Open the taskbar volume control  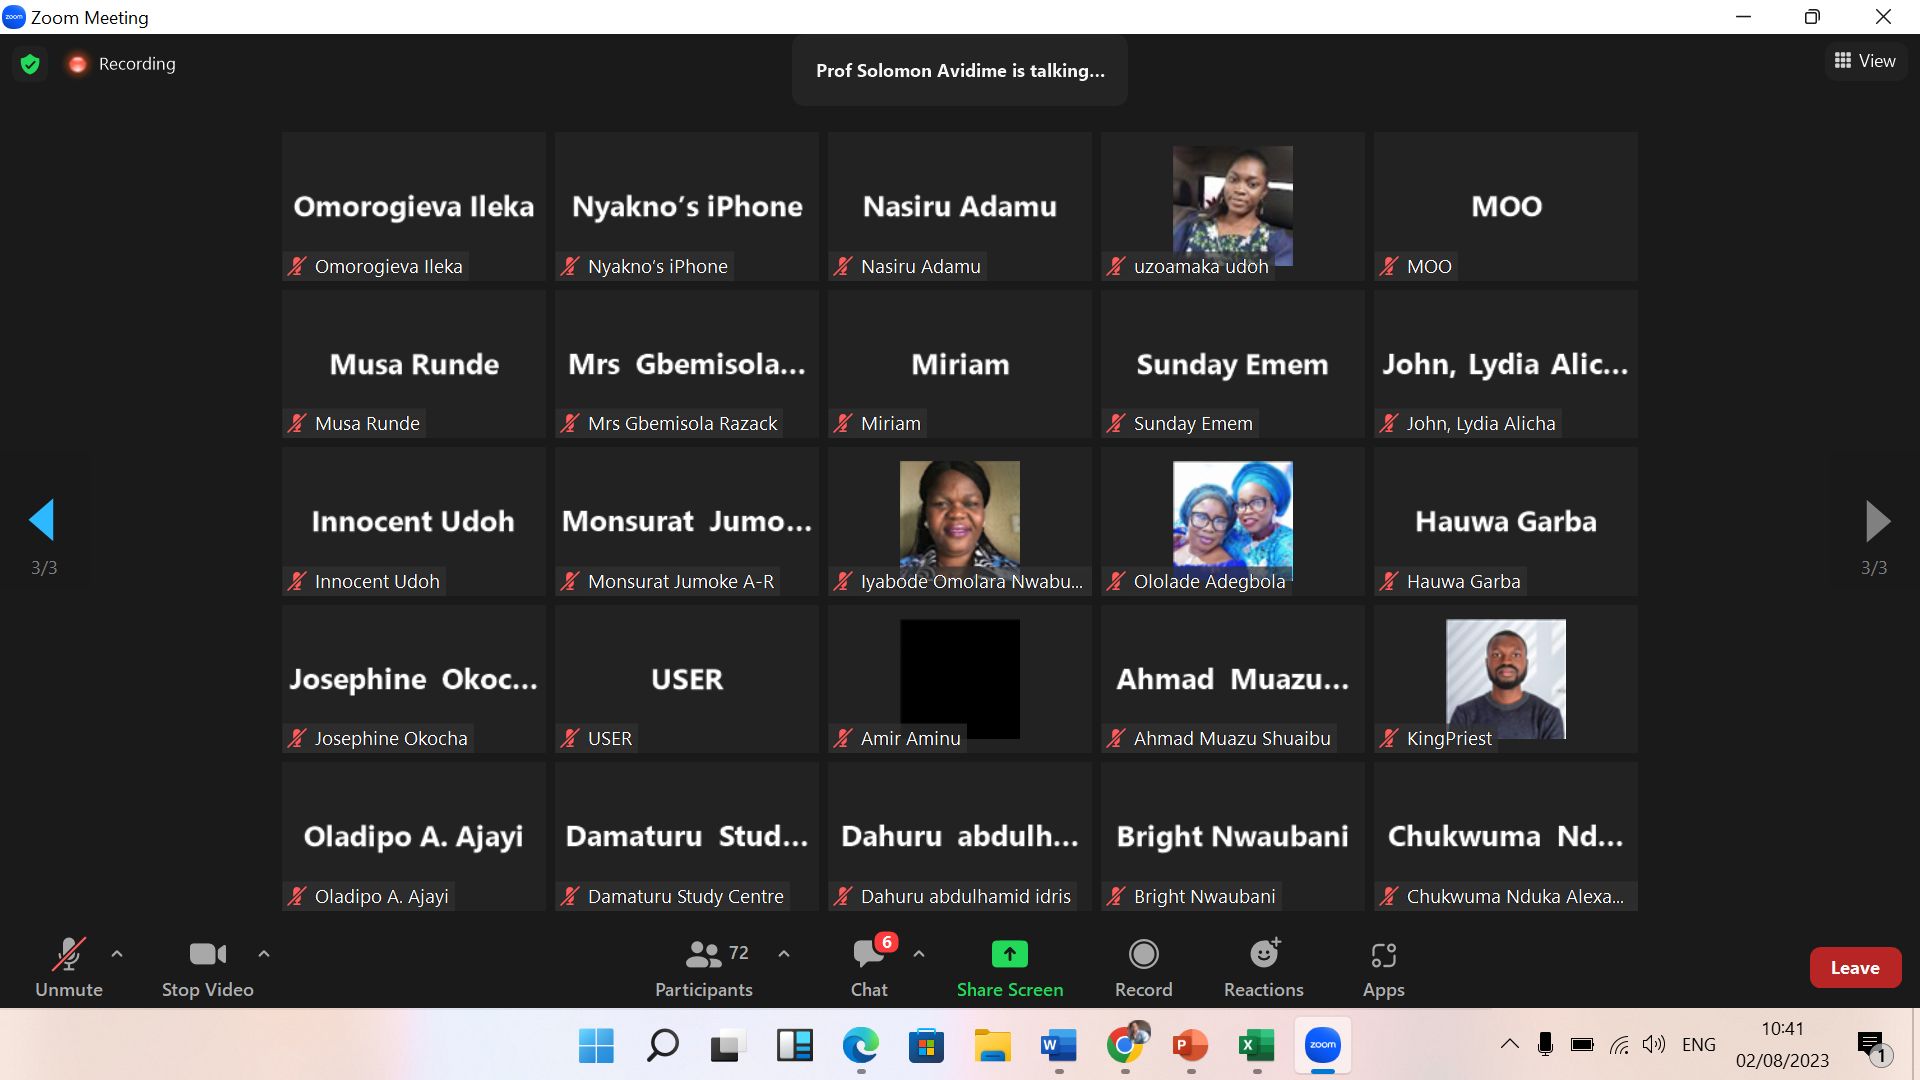[1654, 1045]
